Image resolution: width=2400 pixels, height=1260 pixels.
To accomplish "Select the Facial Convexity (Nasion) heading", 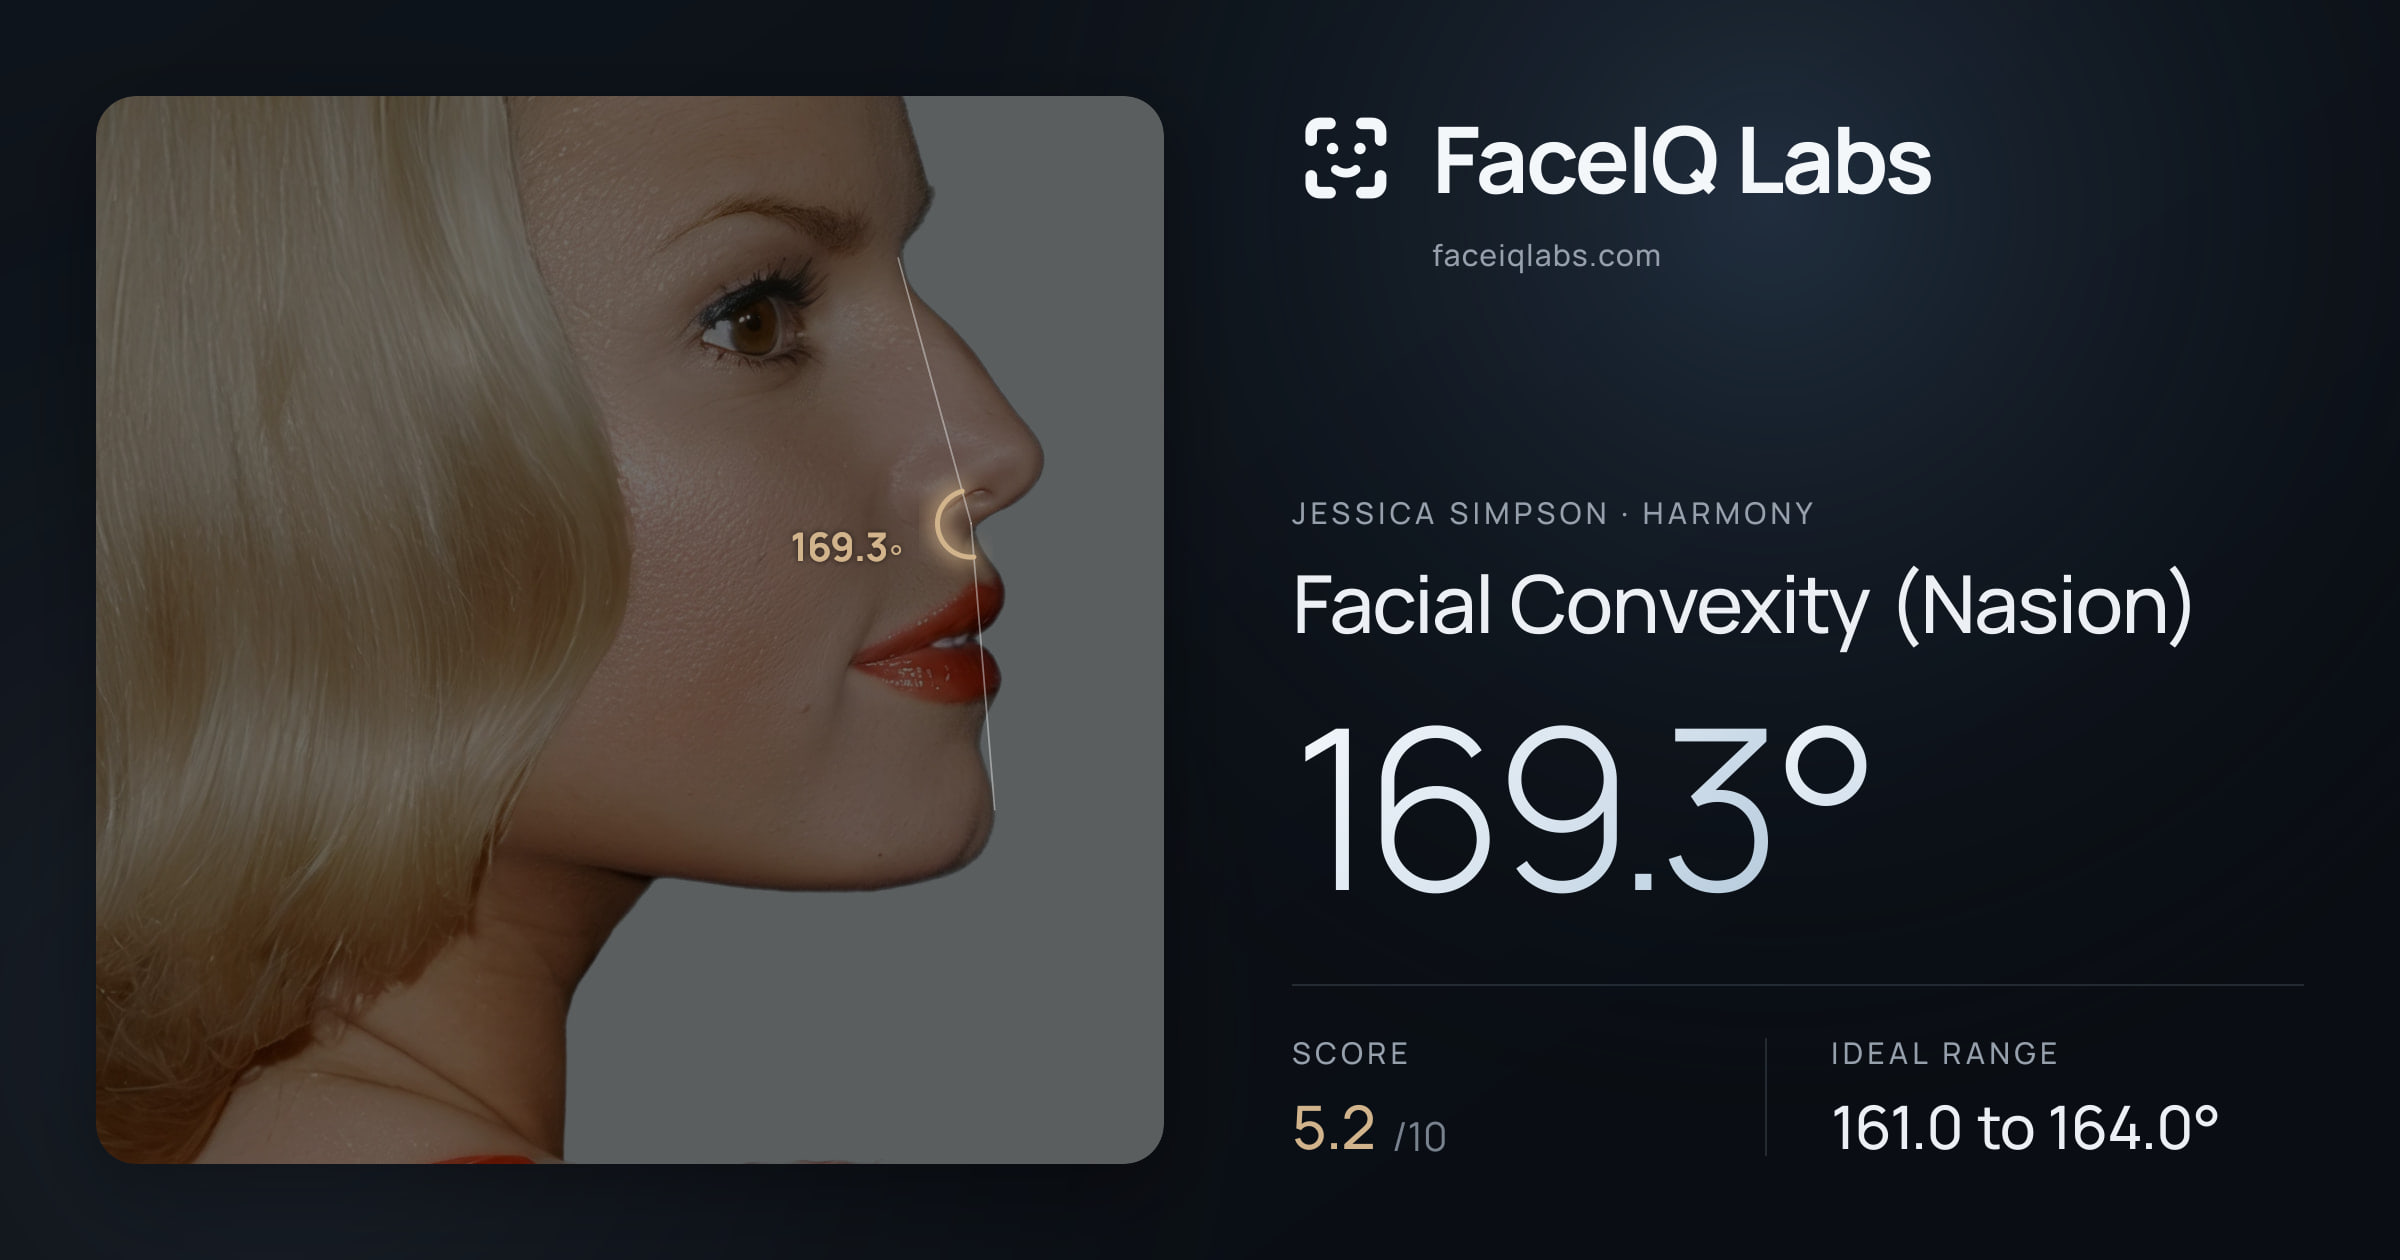I will click(1742, 606).
